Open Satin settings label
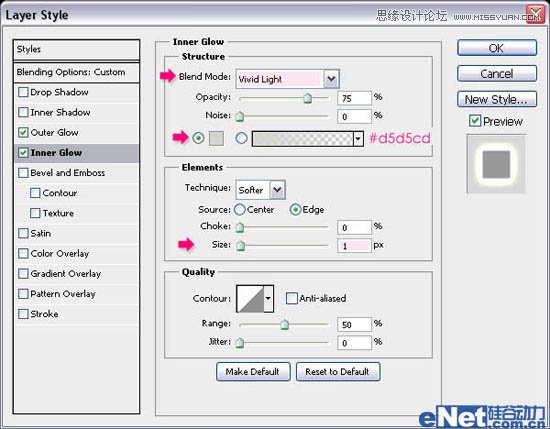The width and height of the screenshot is (550, 429). click(x=41, y=233)
